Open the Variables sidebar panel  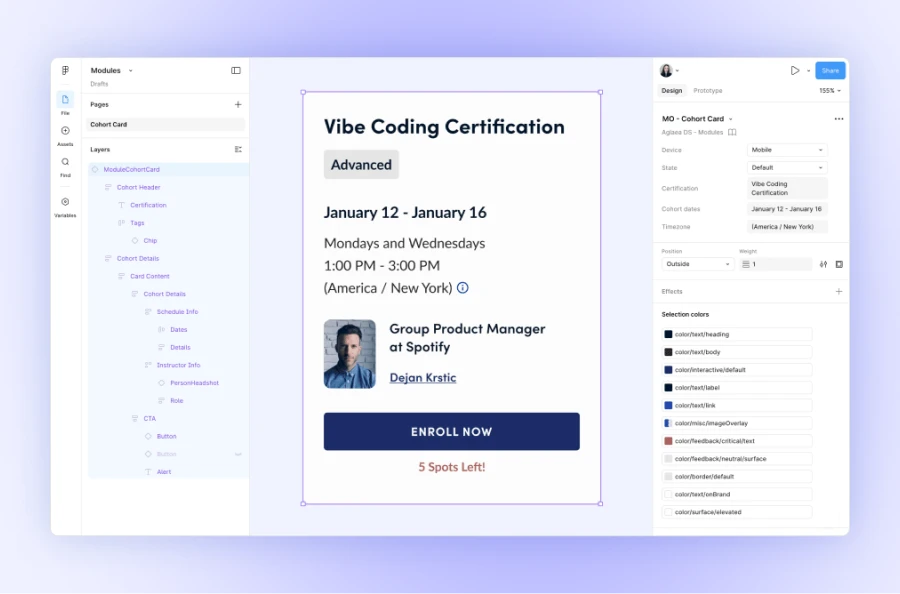65,202
